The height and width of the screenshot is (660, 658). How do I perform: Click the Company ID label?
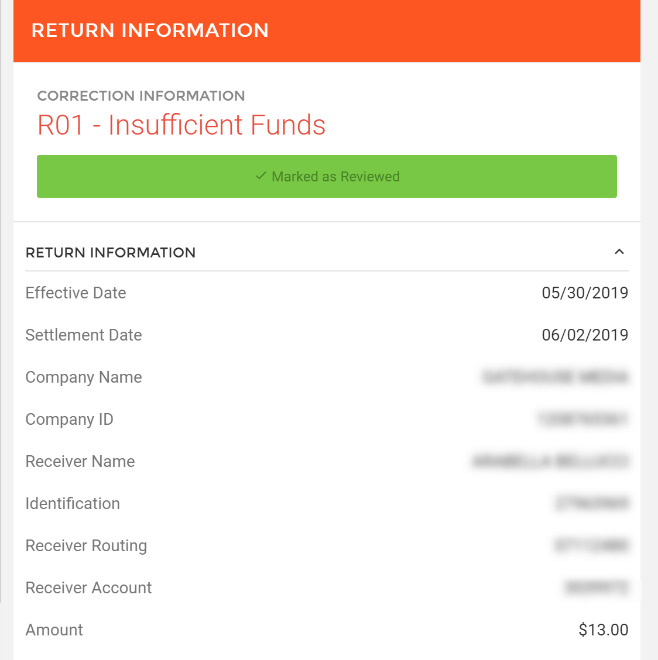pyautogui.click(x=69, y=419)
